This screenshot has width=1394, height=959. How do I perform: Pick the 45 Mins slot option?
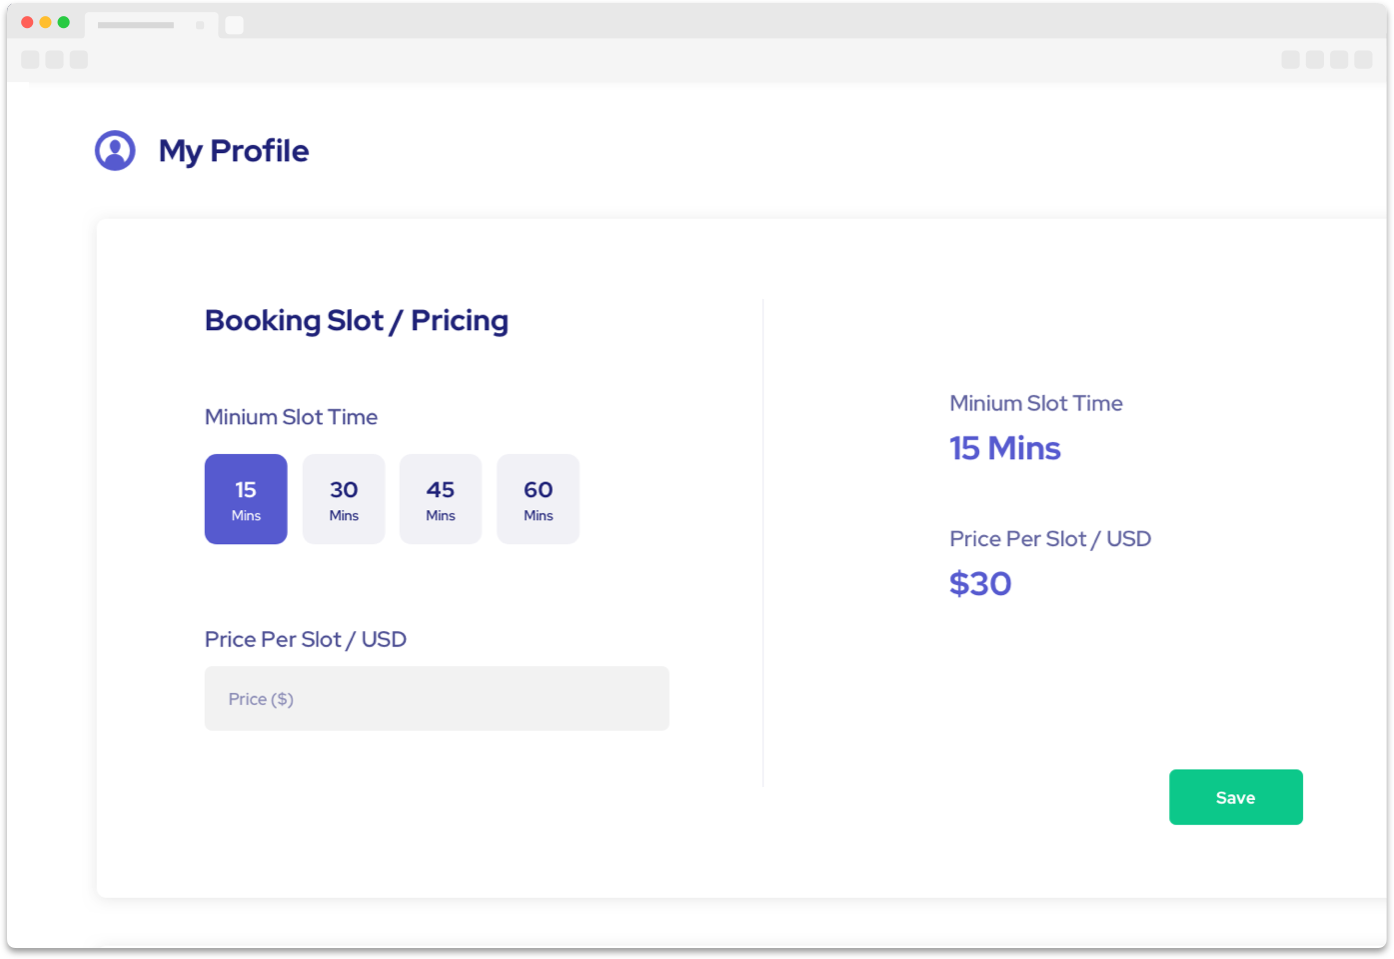(440, 499)
